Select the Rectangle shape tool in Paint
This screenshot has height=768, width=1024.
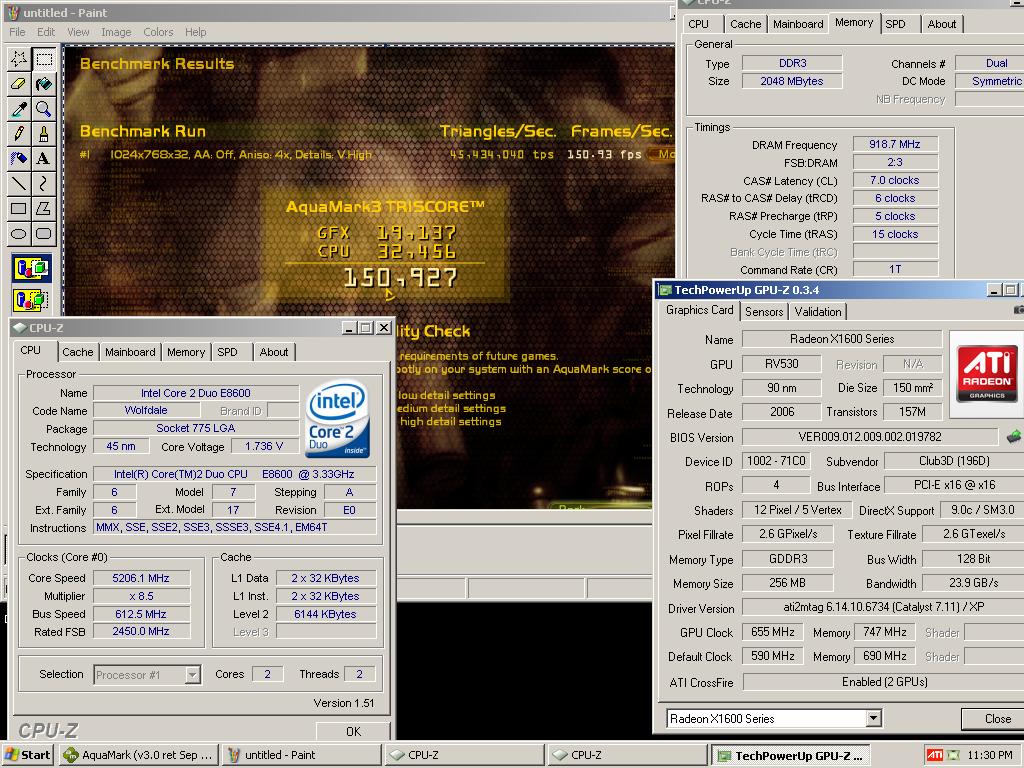click(19, 208)
